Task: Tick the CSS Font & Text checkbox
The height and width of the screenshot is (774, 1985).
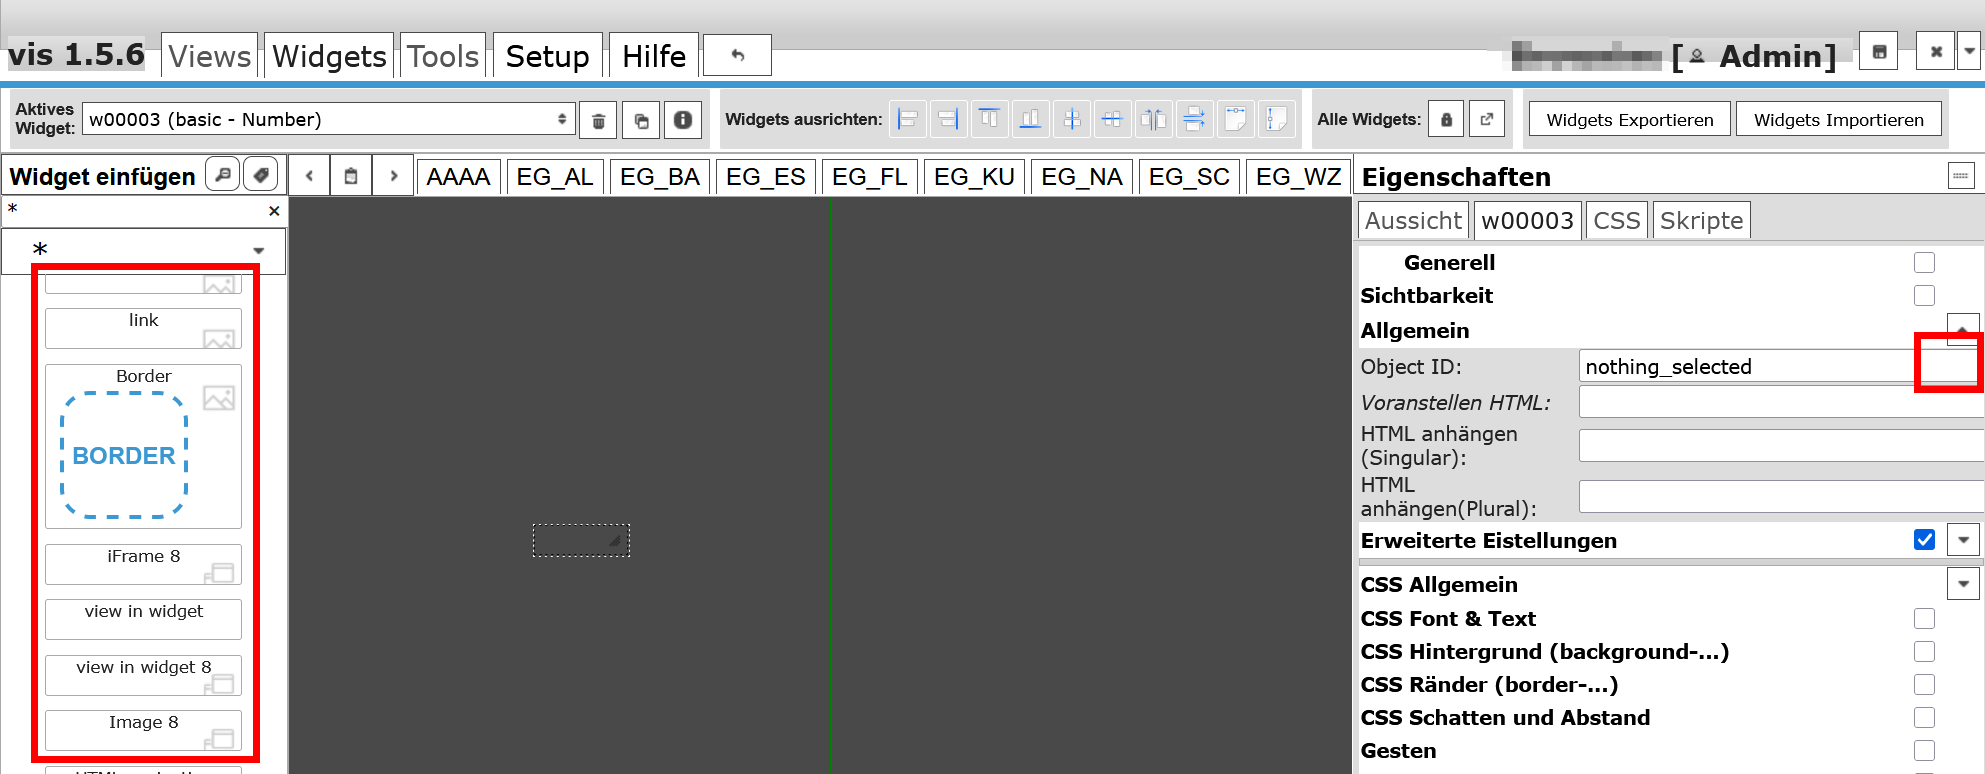Action: (x=1924, y=618)
